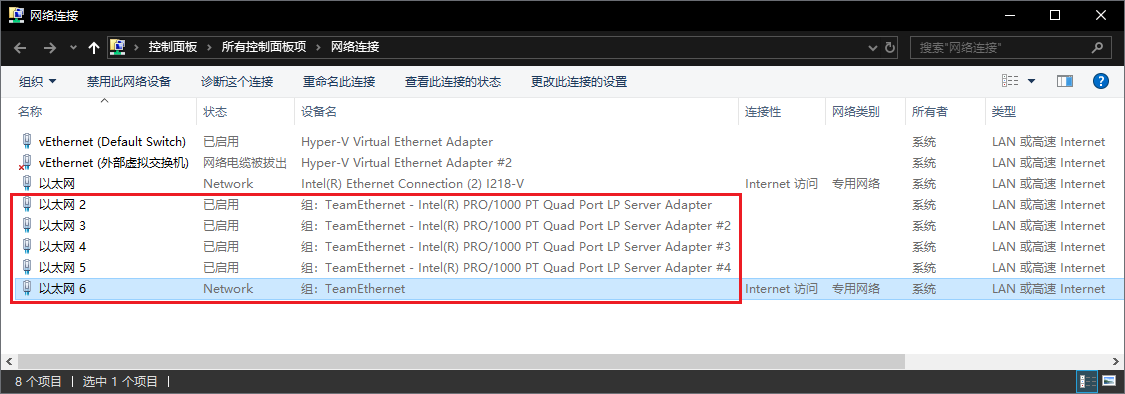The width and height of the screenshot is (1125, 394).
Task: Choose 重命名此连接 from the command bar
Action: [339, 82]
